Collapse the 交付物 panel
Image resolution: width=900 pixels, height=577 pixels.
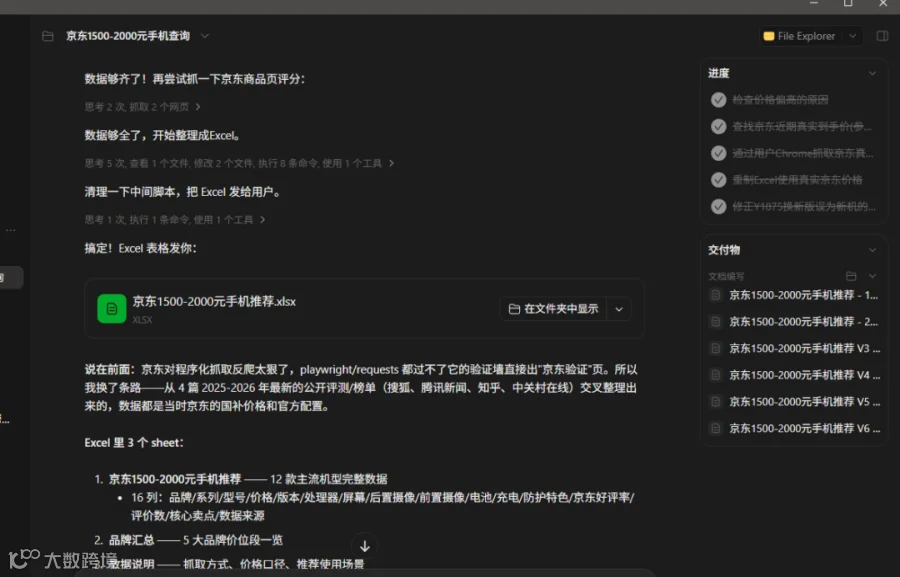coord(872,250)
